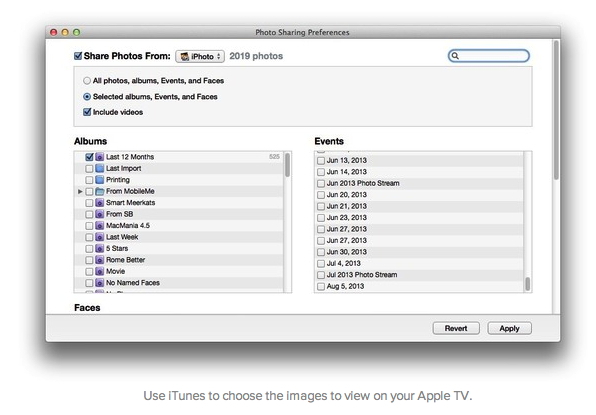The width and height of the screenshot is (596, 415).
Task: Open the iPhoto source dropdown
Action: [x=200, y=56]
